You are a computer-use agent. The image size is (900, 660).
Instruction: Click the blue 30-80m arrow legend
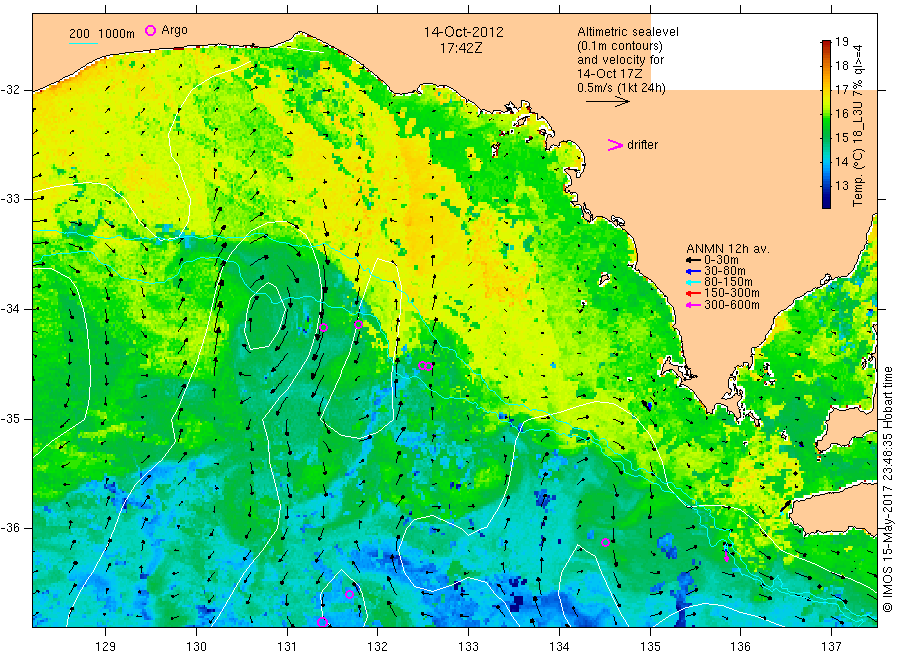(x=693, y=271)
